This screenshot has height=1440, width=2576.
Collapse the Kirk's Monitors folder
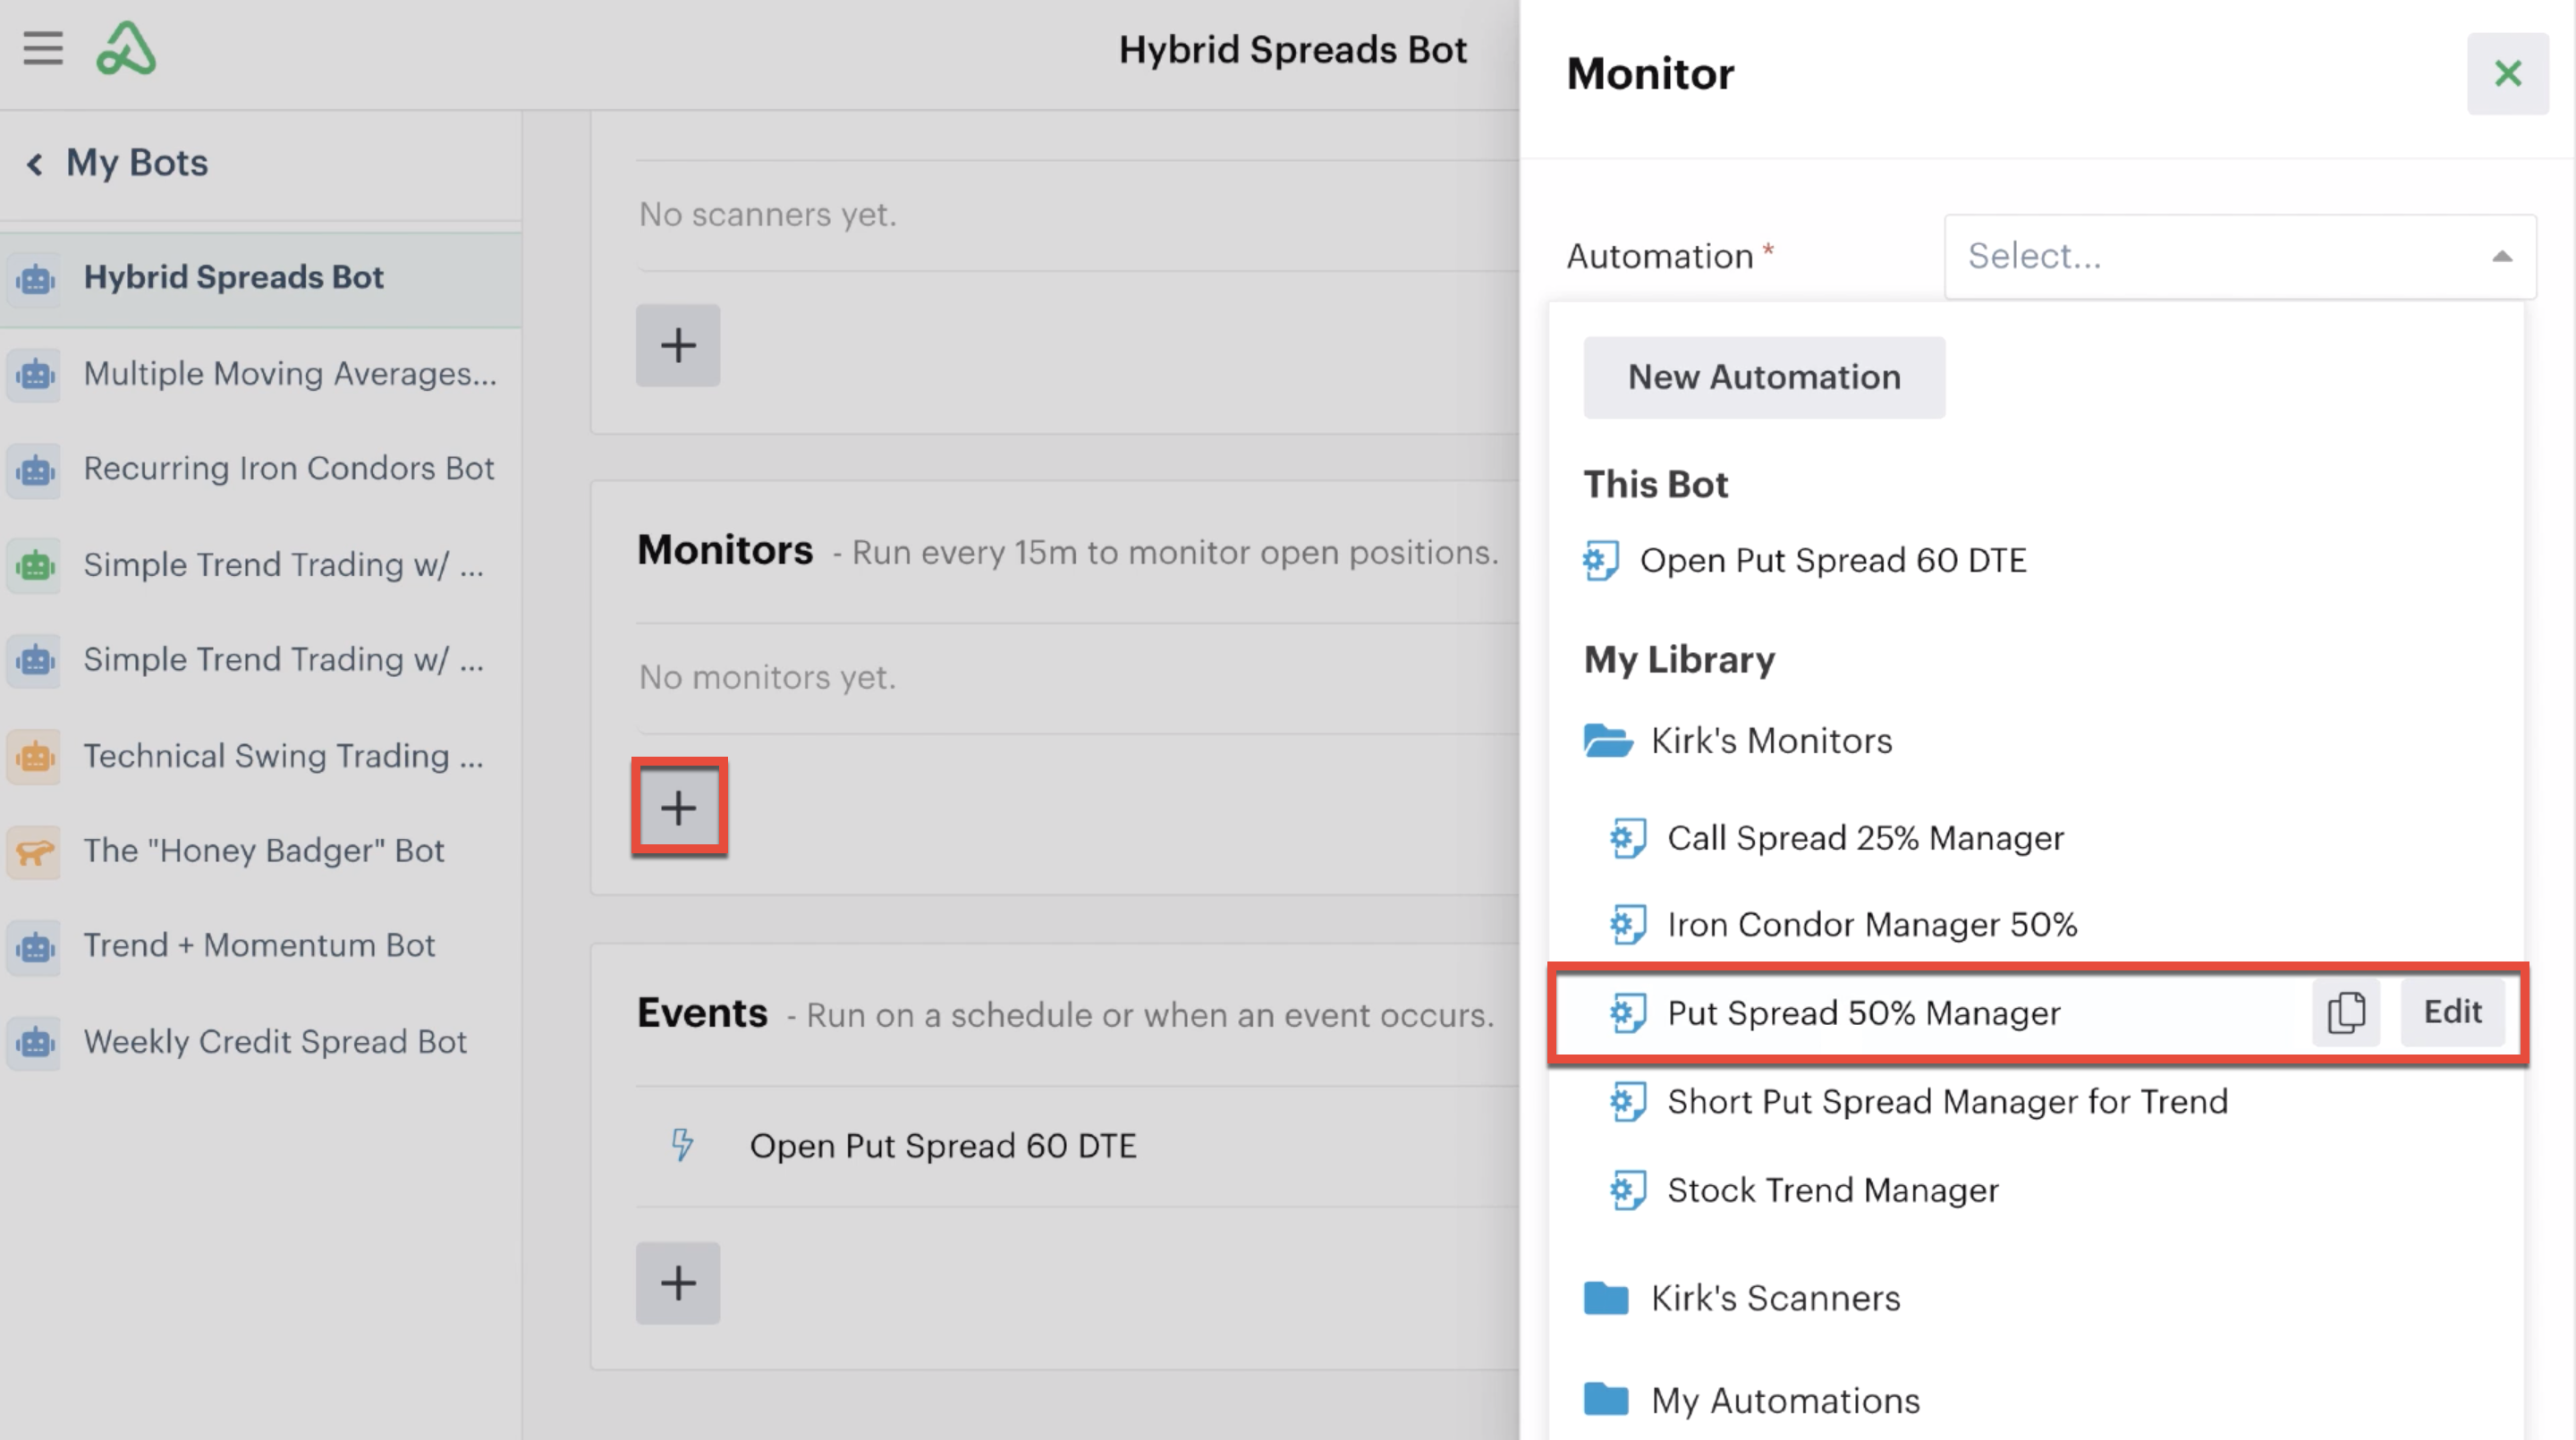[x=1771, y=741]
